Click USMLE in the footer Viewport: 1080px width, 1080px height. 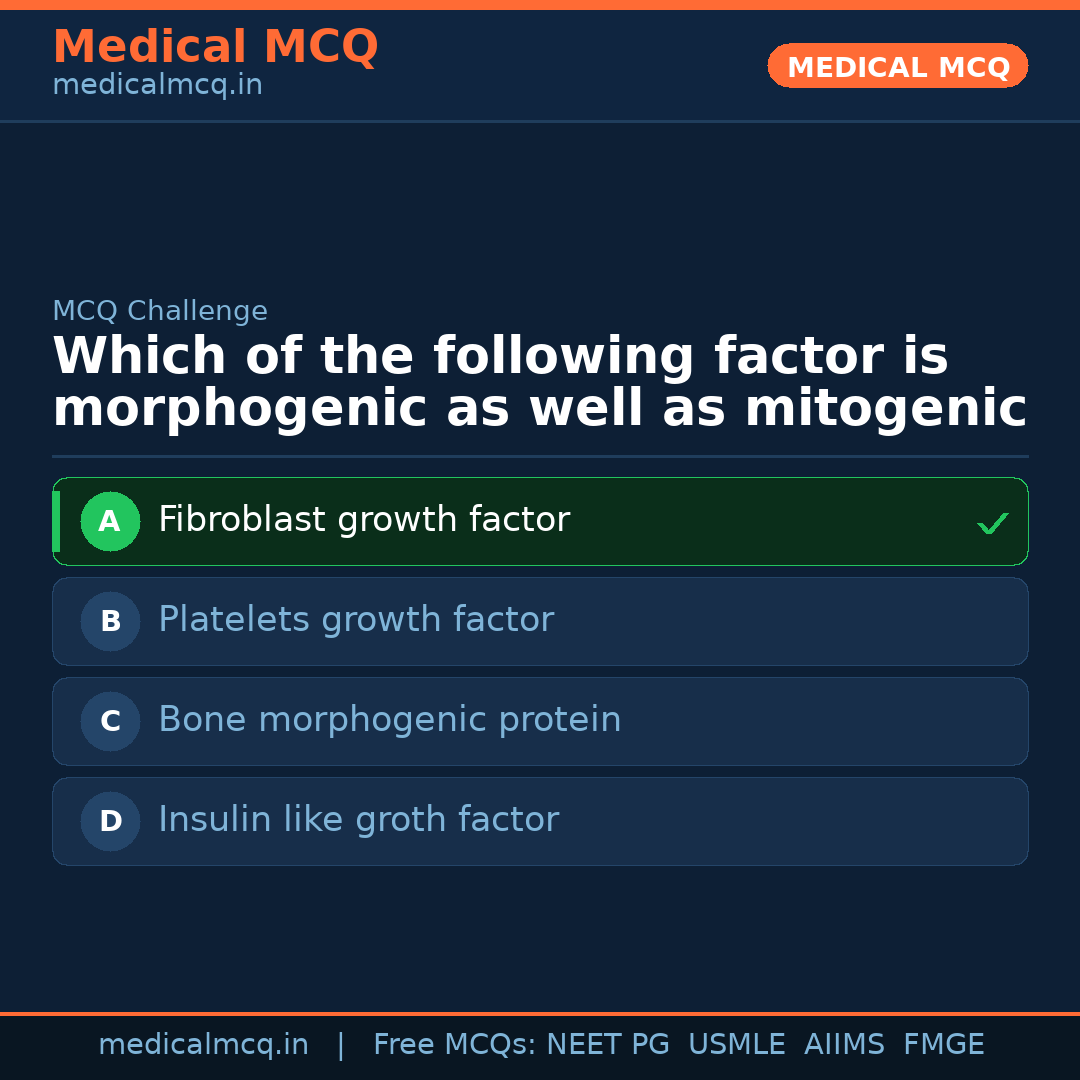tap(736, 1045)
